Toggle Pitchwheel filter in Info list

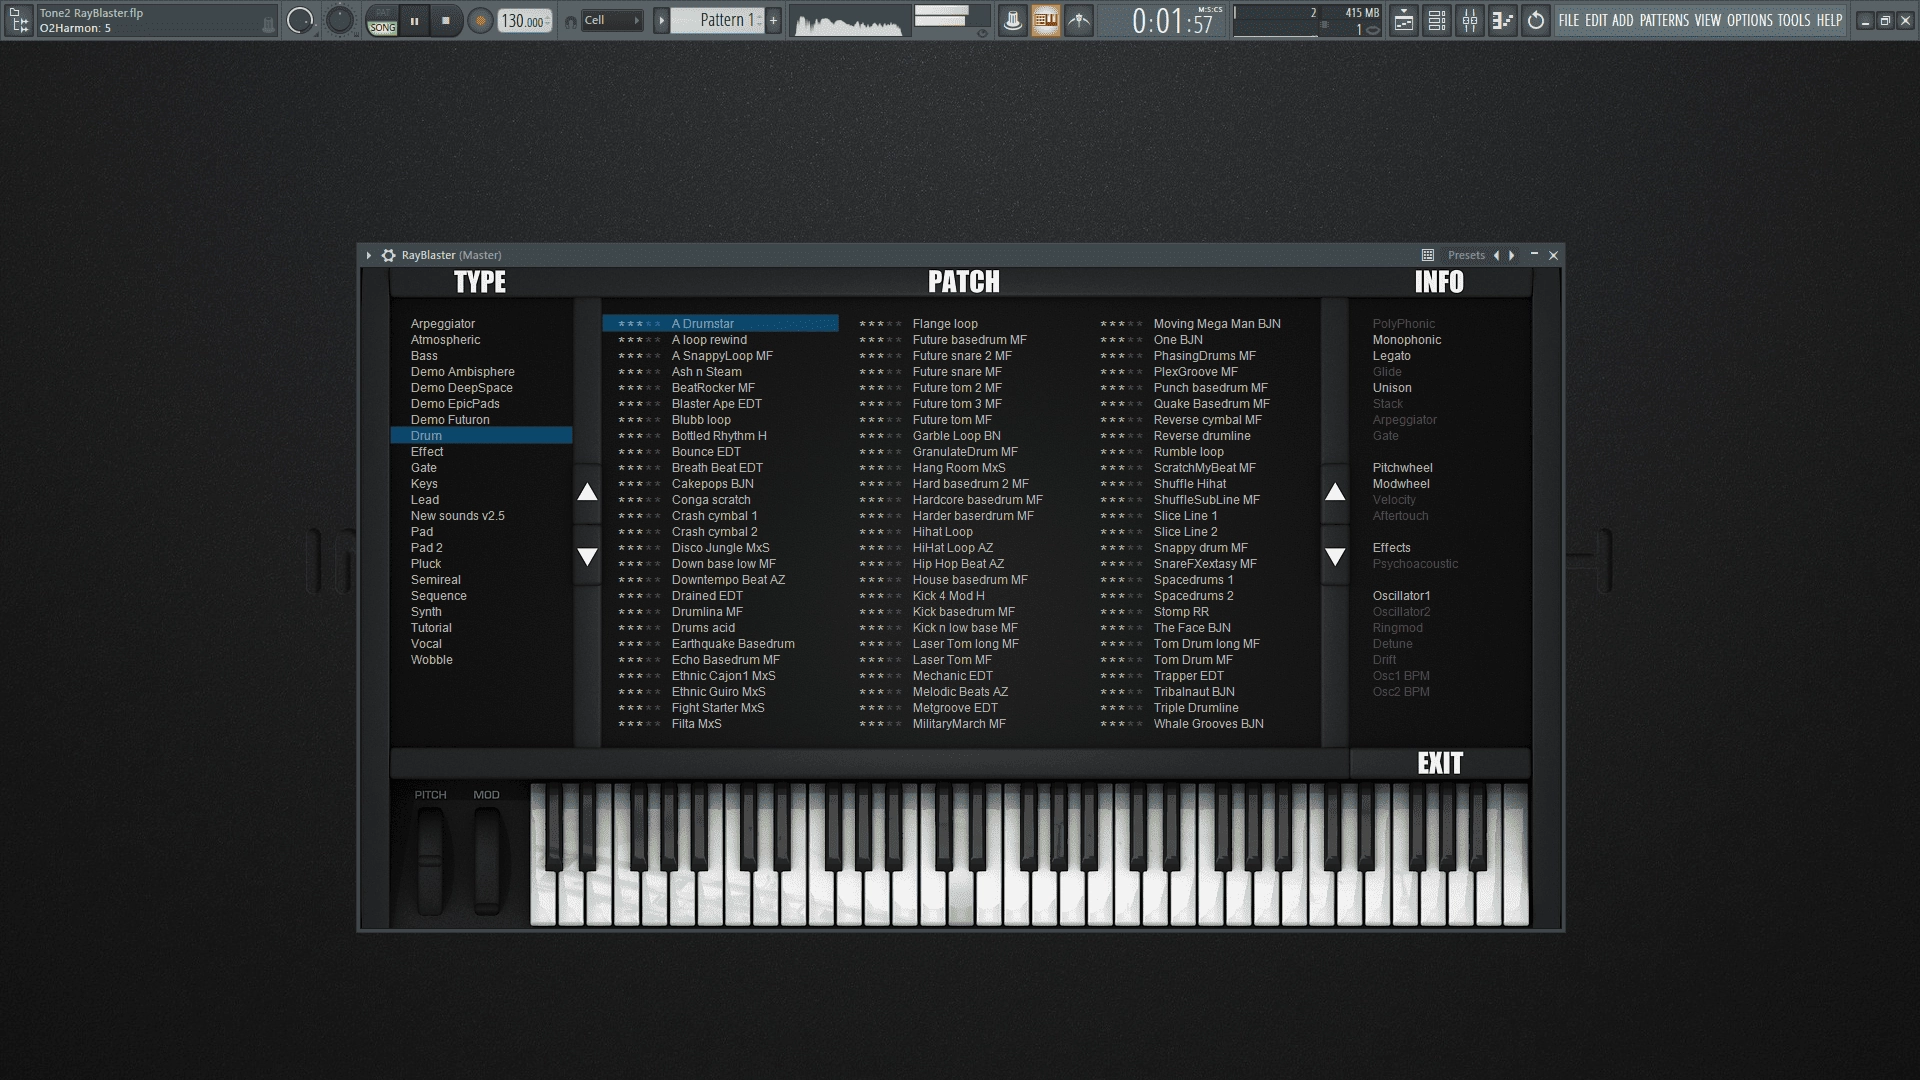tap(1402, 468)
